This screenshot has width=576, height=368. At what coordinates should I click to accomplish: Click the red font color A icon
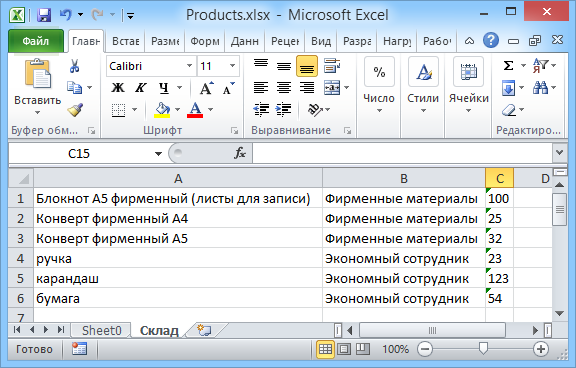pyautogui.click(x=195, y=109)
